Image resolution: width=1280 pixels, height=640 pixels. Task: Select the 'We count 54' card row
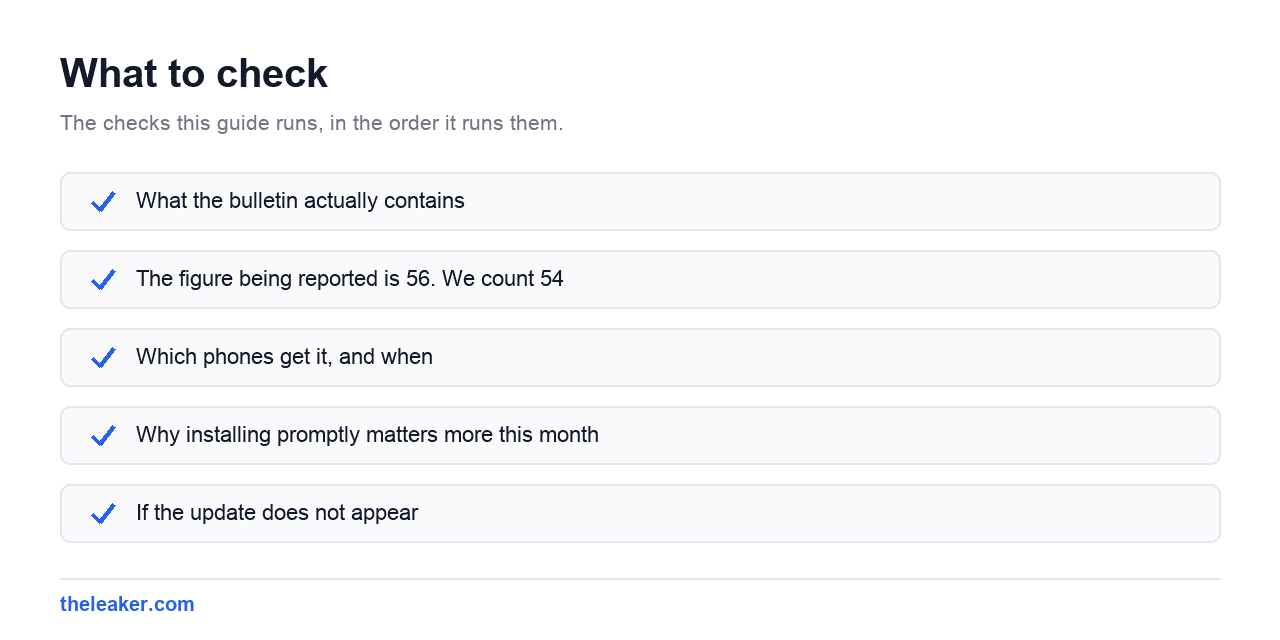[x=640, y=279]
